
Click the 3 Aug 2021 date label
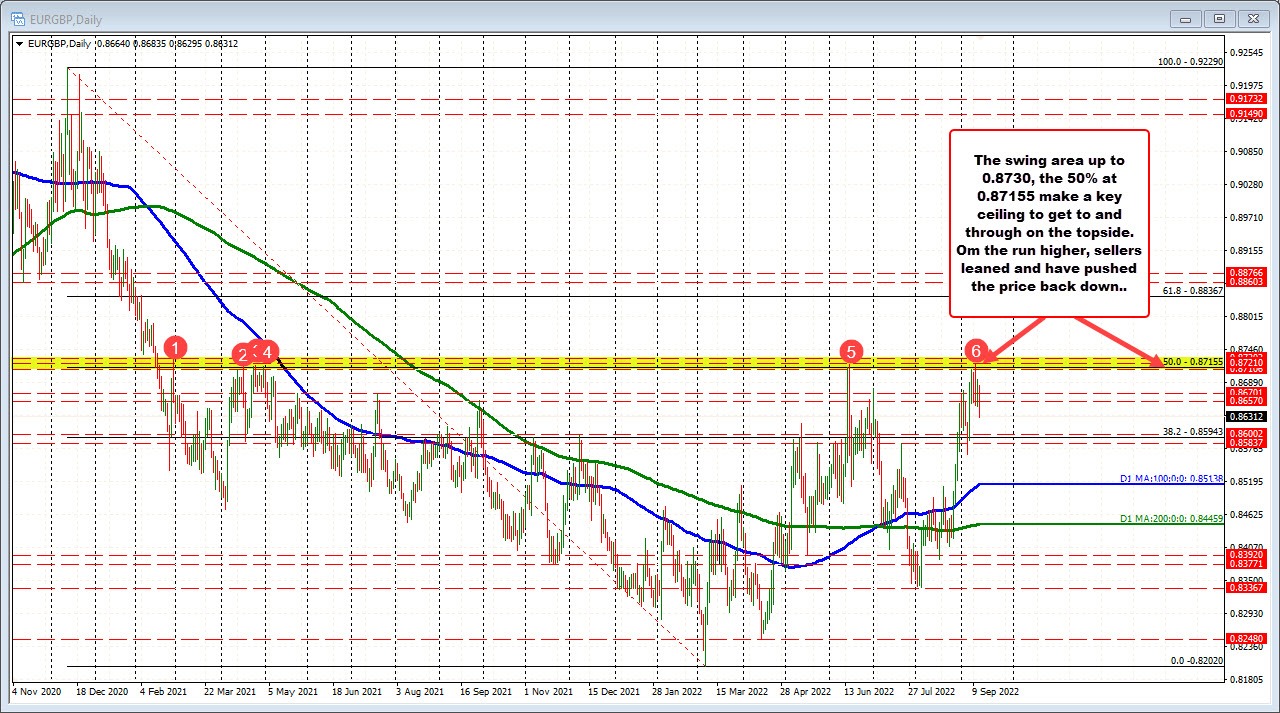(x=420, y=690)
